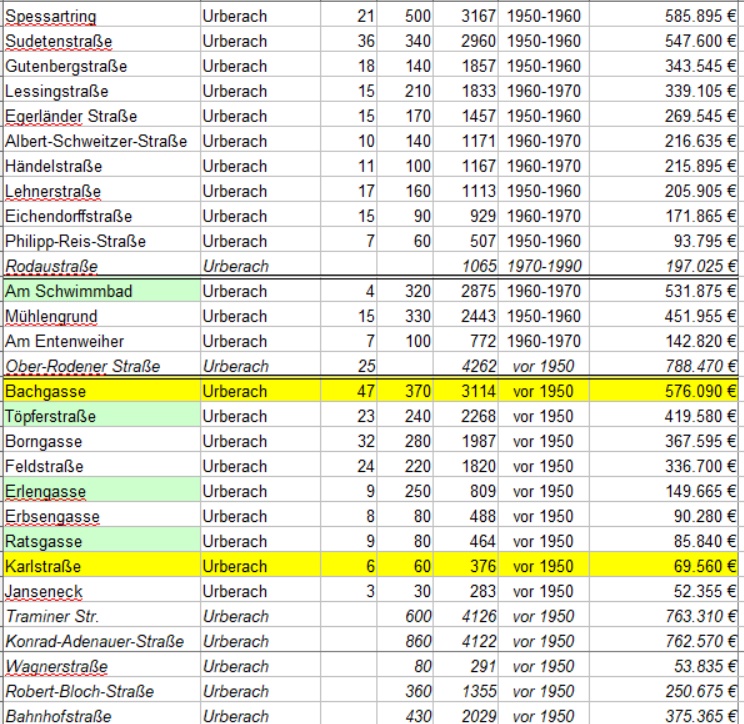The image size is (744, 724).
Task: Click the Bahnhofstraße cell
Action: (x=100, y=715)
